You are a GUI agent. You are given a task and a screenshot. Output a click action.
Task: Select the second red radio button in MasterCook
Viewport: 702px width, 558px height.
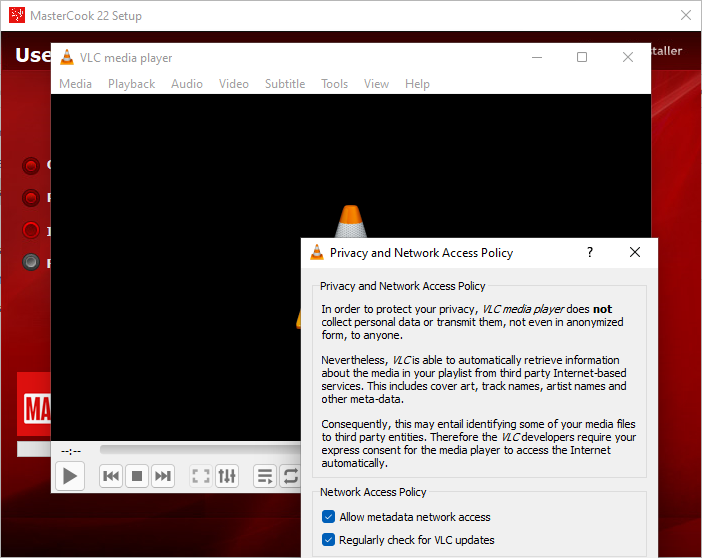pos(31,197)
